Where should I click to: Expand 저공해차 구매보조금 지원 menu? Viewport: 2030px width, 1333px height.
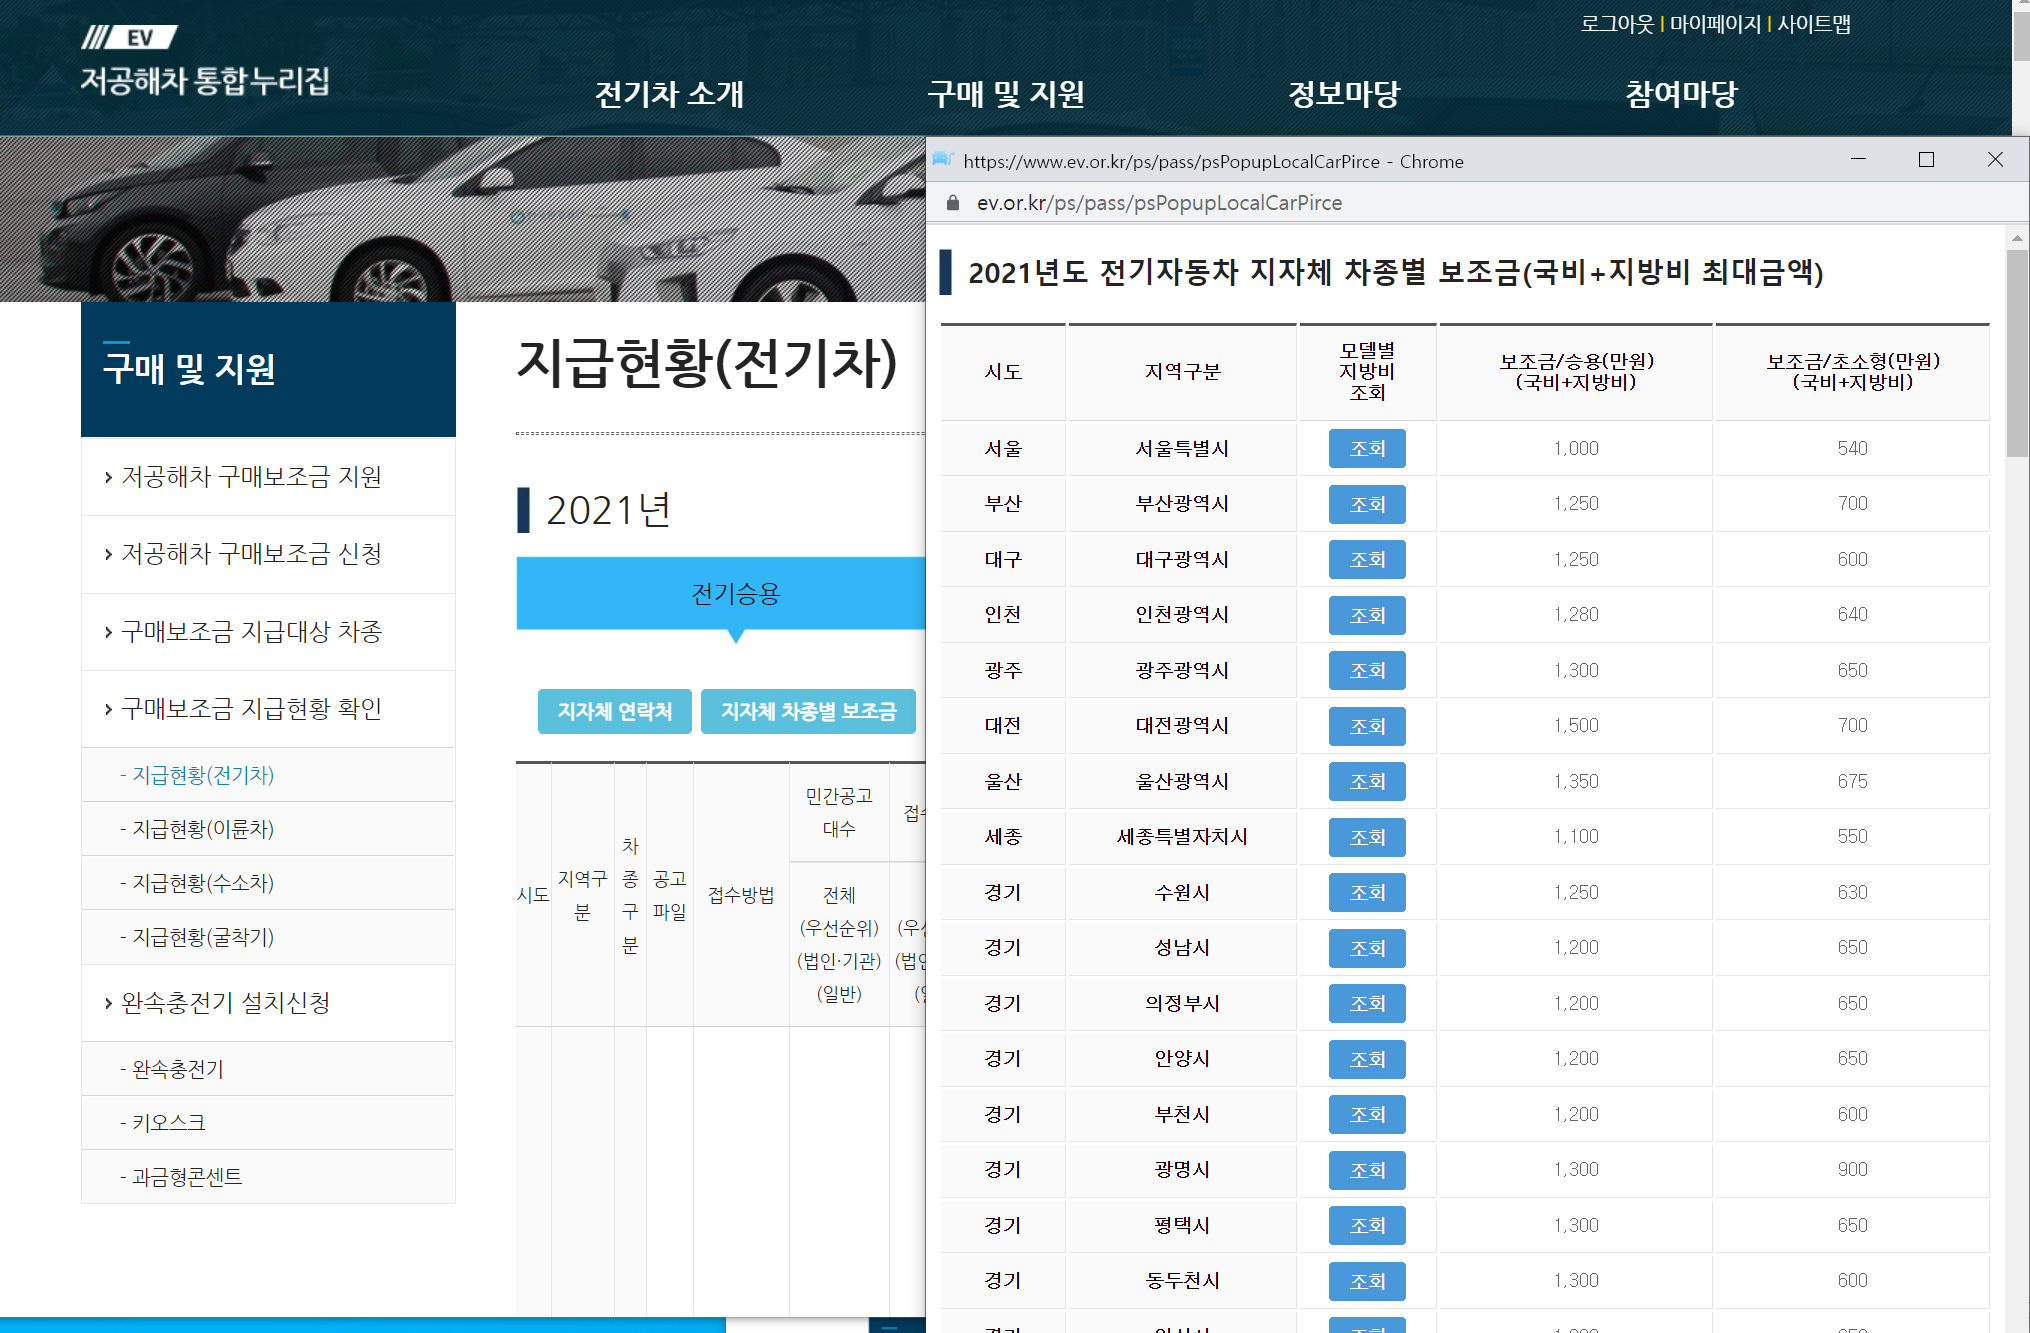pos(251,477)
